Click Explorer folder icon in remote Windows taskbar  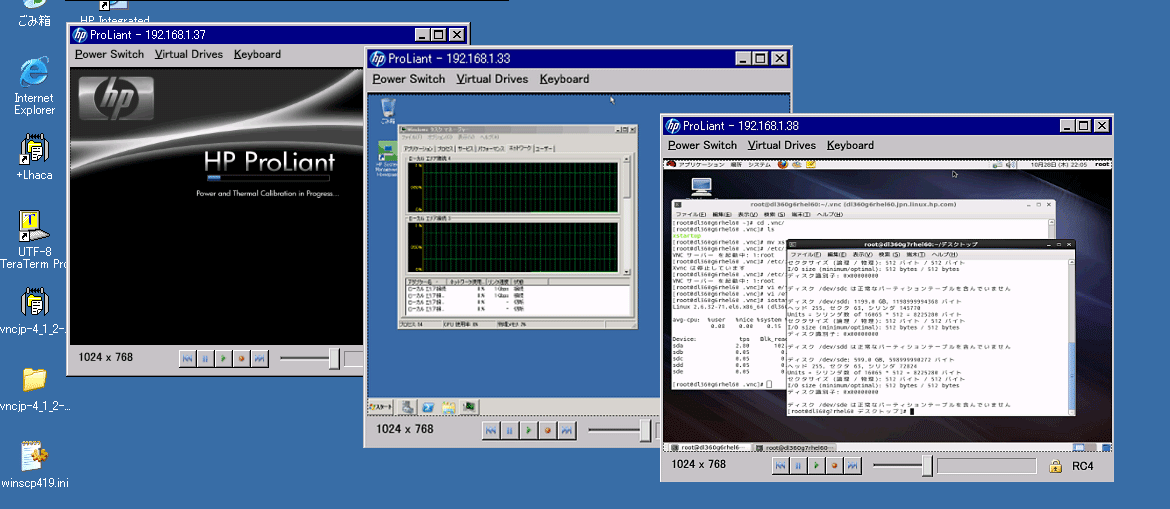click(448, 407)
